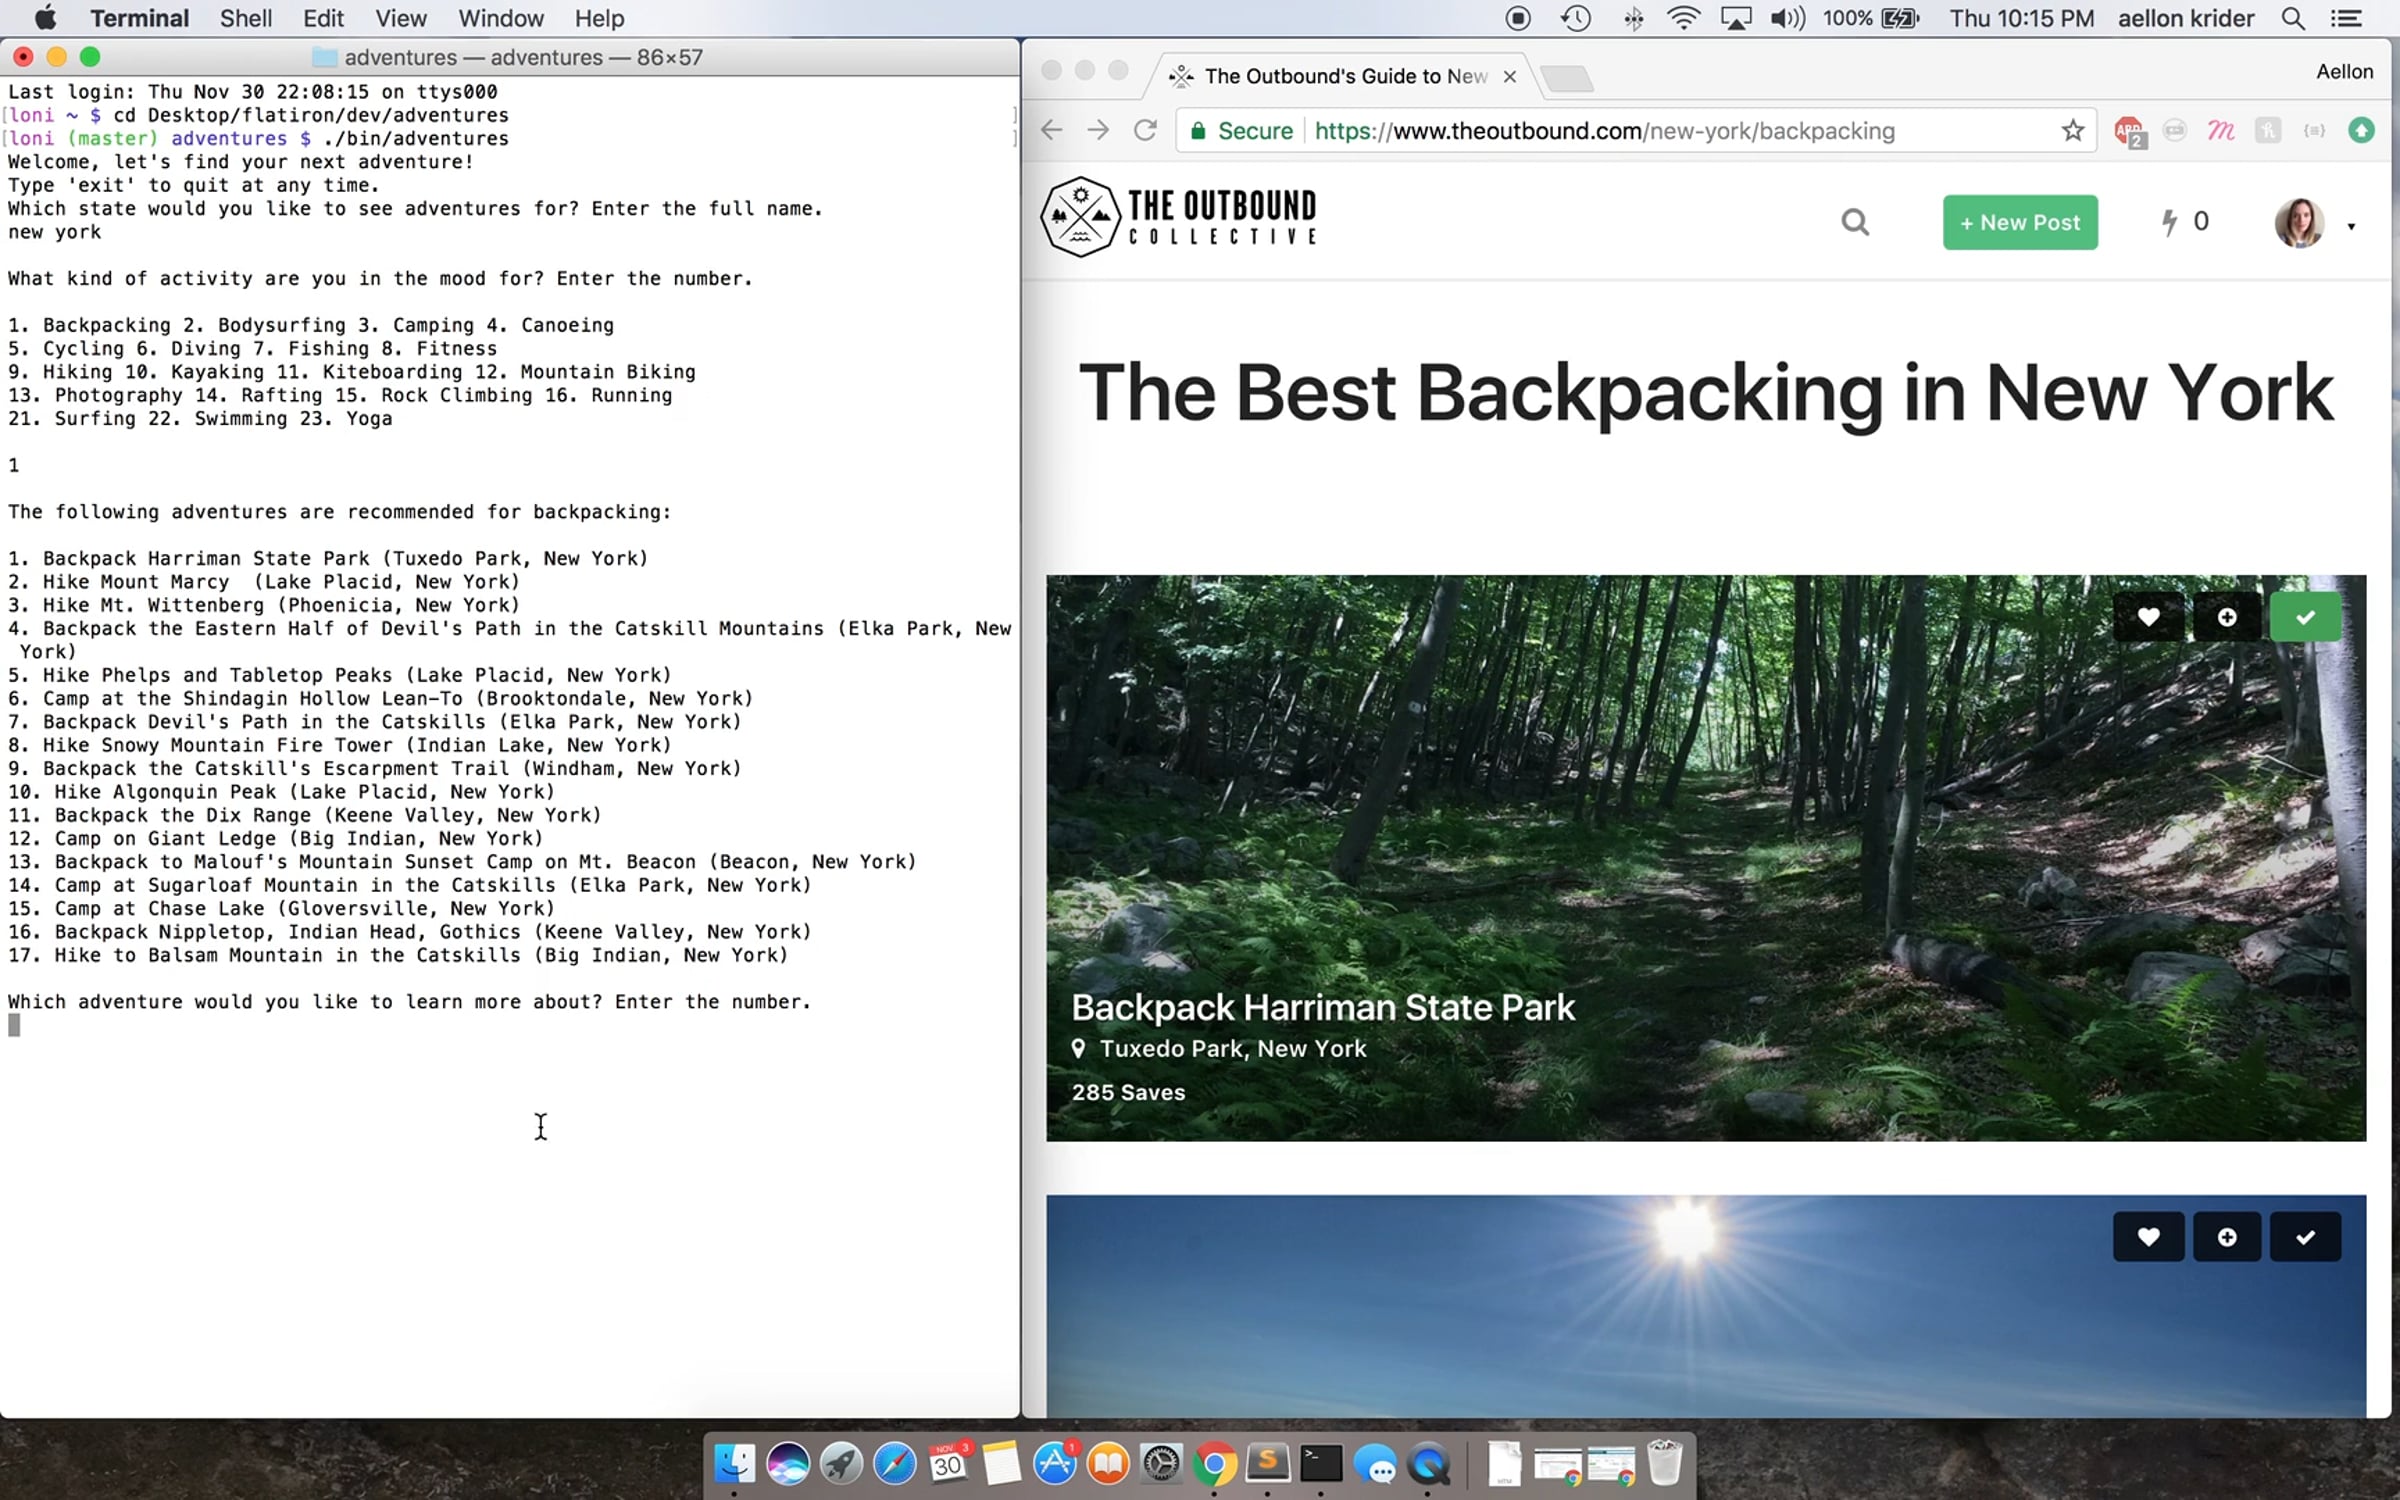2400x1500 pixels.
Task: Reload the Chrome page
Action: coord(1145,130)
